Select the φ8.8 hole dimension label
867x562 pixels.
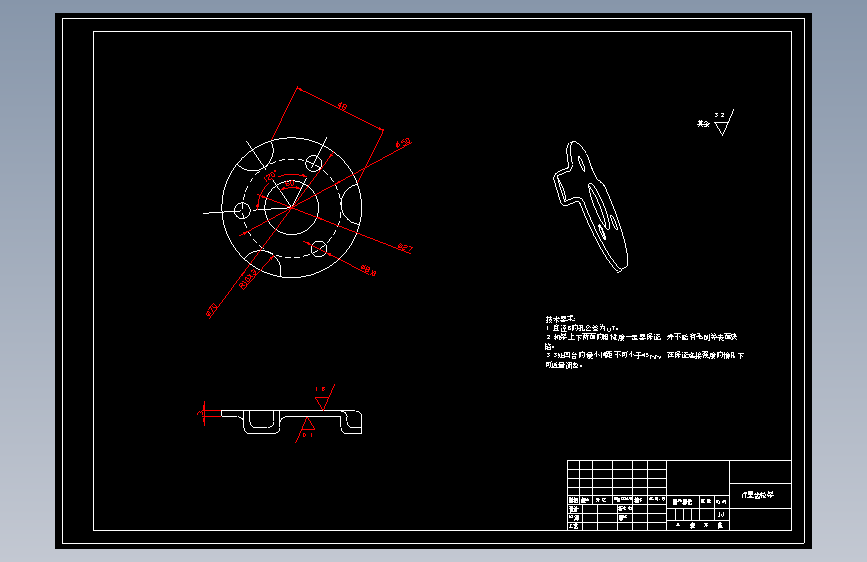click(x=369, y=270)
